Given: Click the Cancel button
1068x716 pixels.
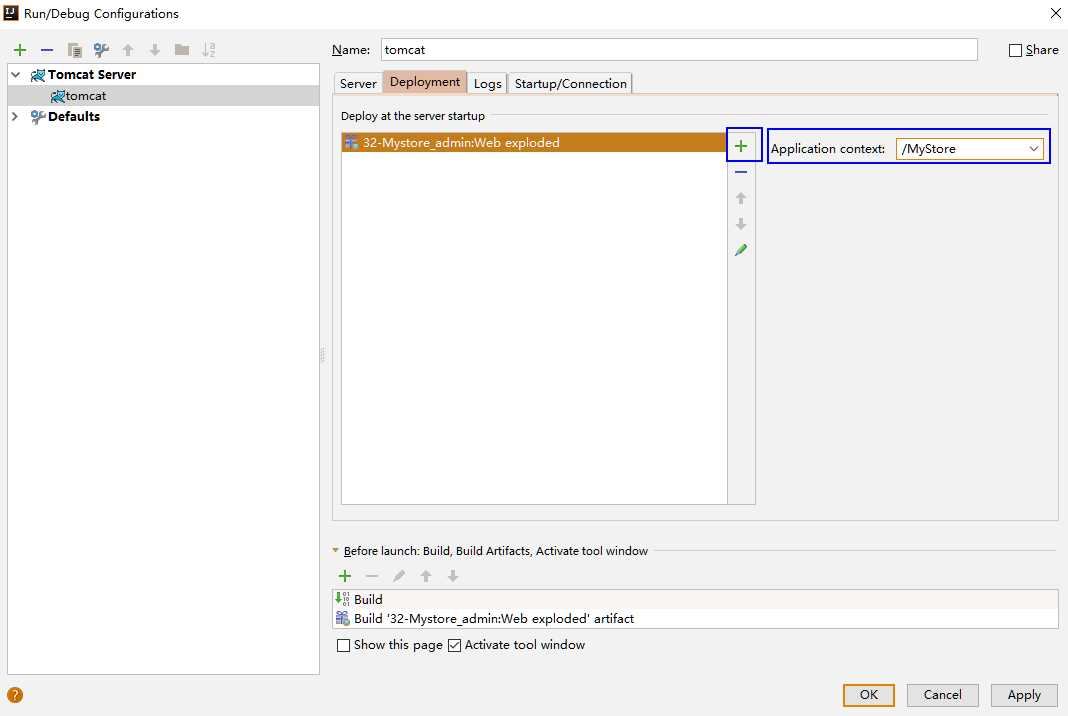Looking at the screenshot, I should (943, 695).
